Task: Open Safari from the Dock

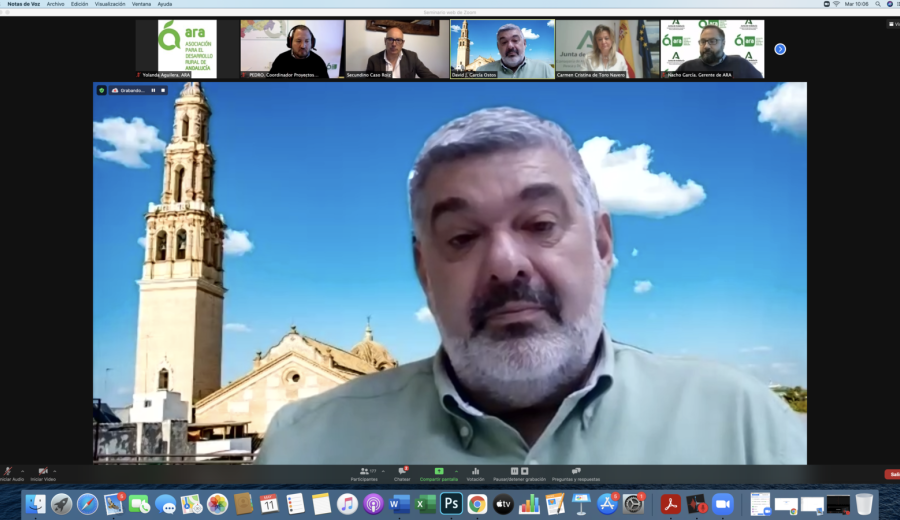Action: [87, 505]
